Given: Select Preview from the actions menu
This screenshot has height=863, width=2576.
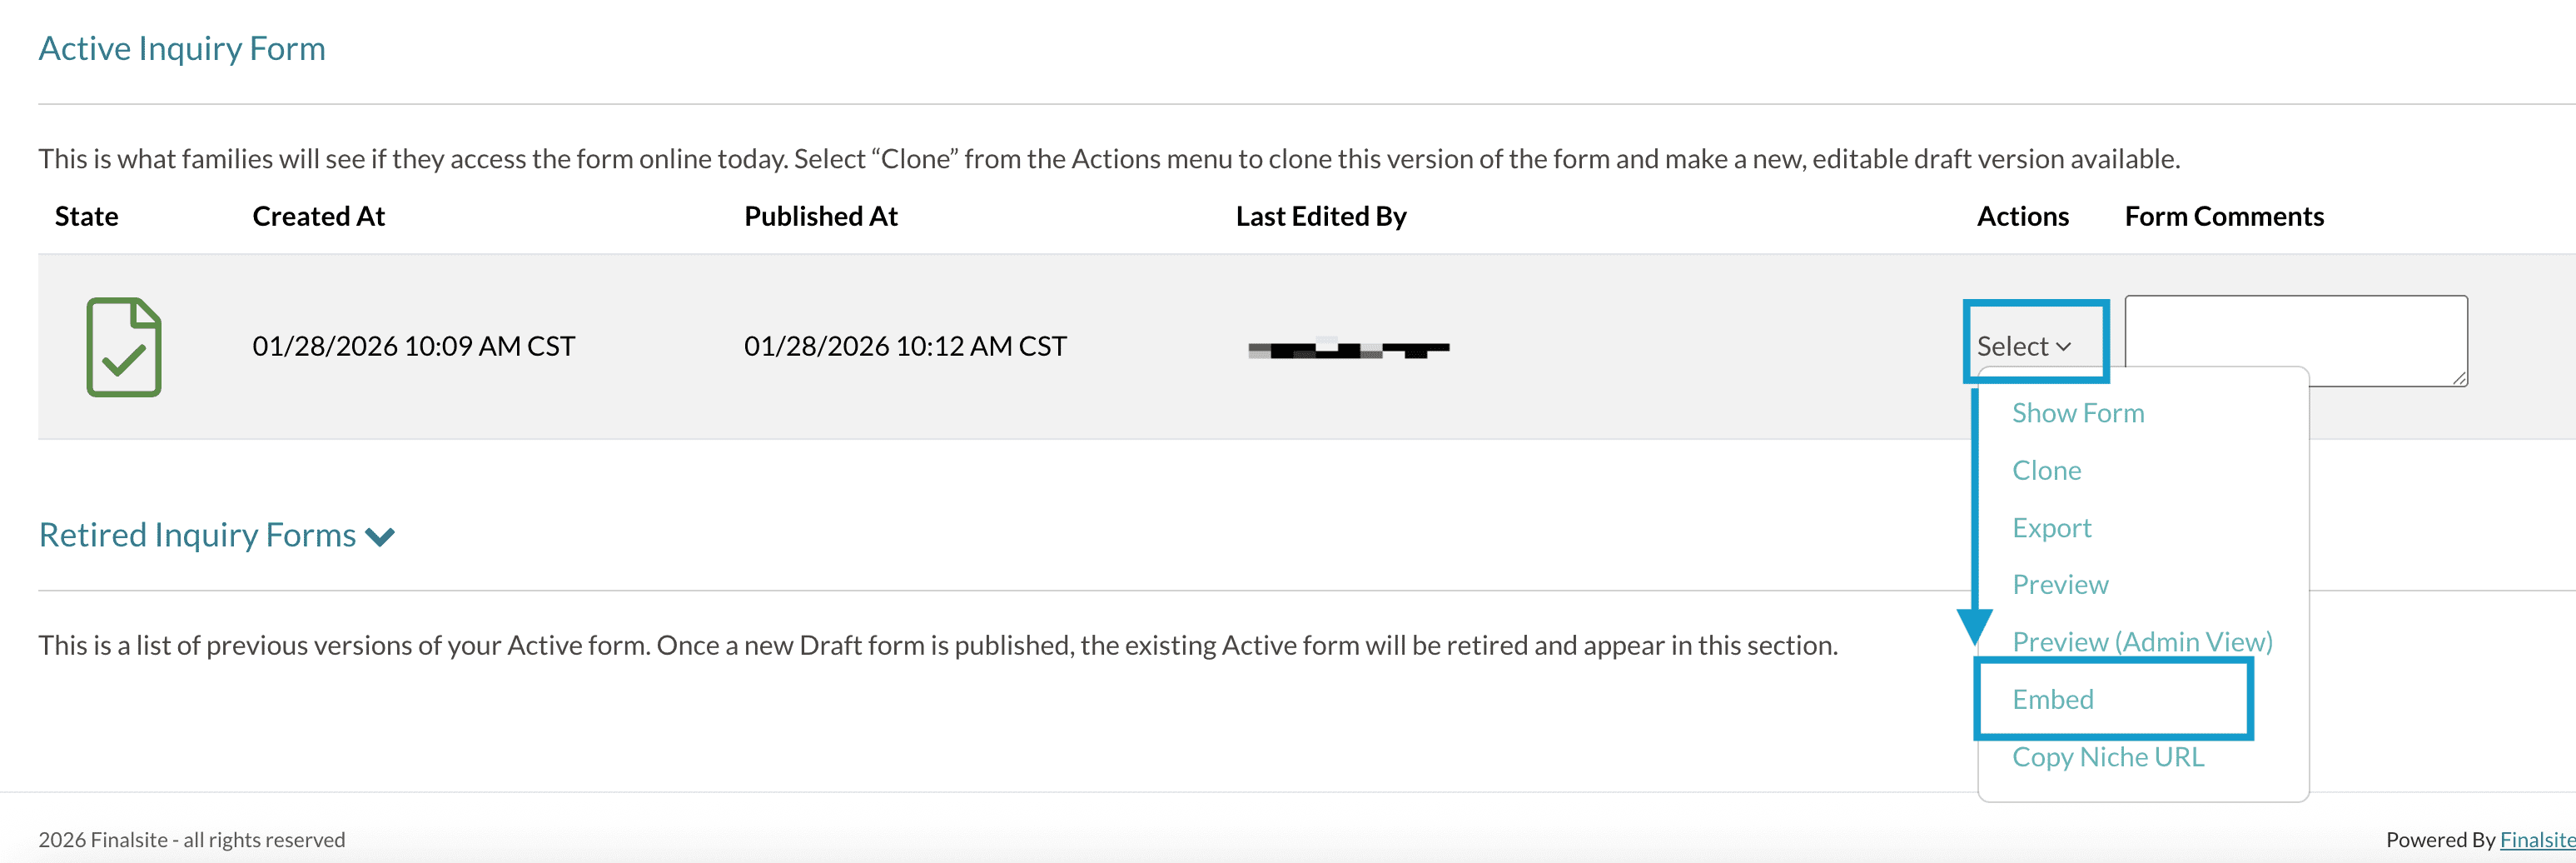Looking at the screenshot, I should [x=2059, y=584].
